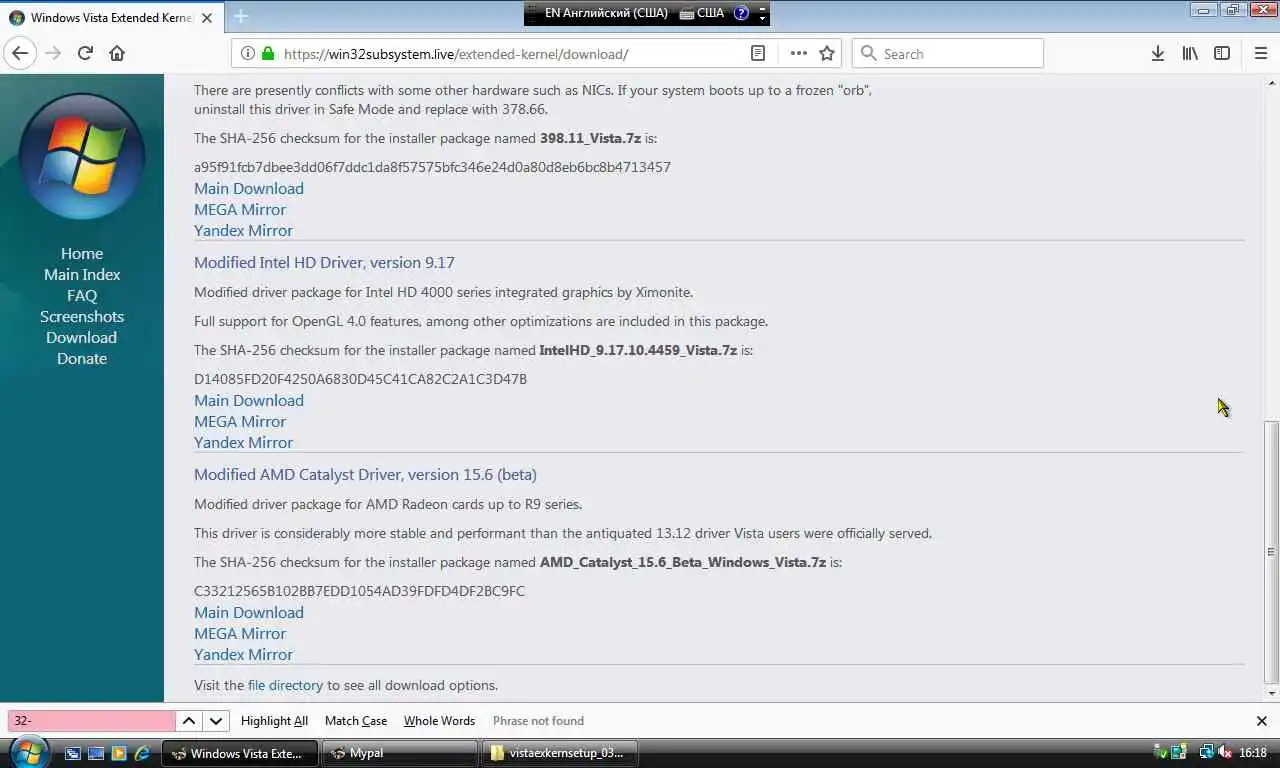The image size is (1280, 768).
Task: Click the forward navigation arrow
Action: (53, 54)
